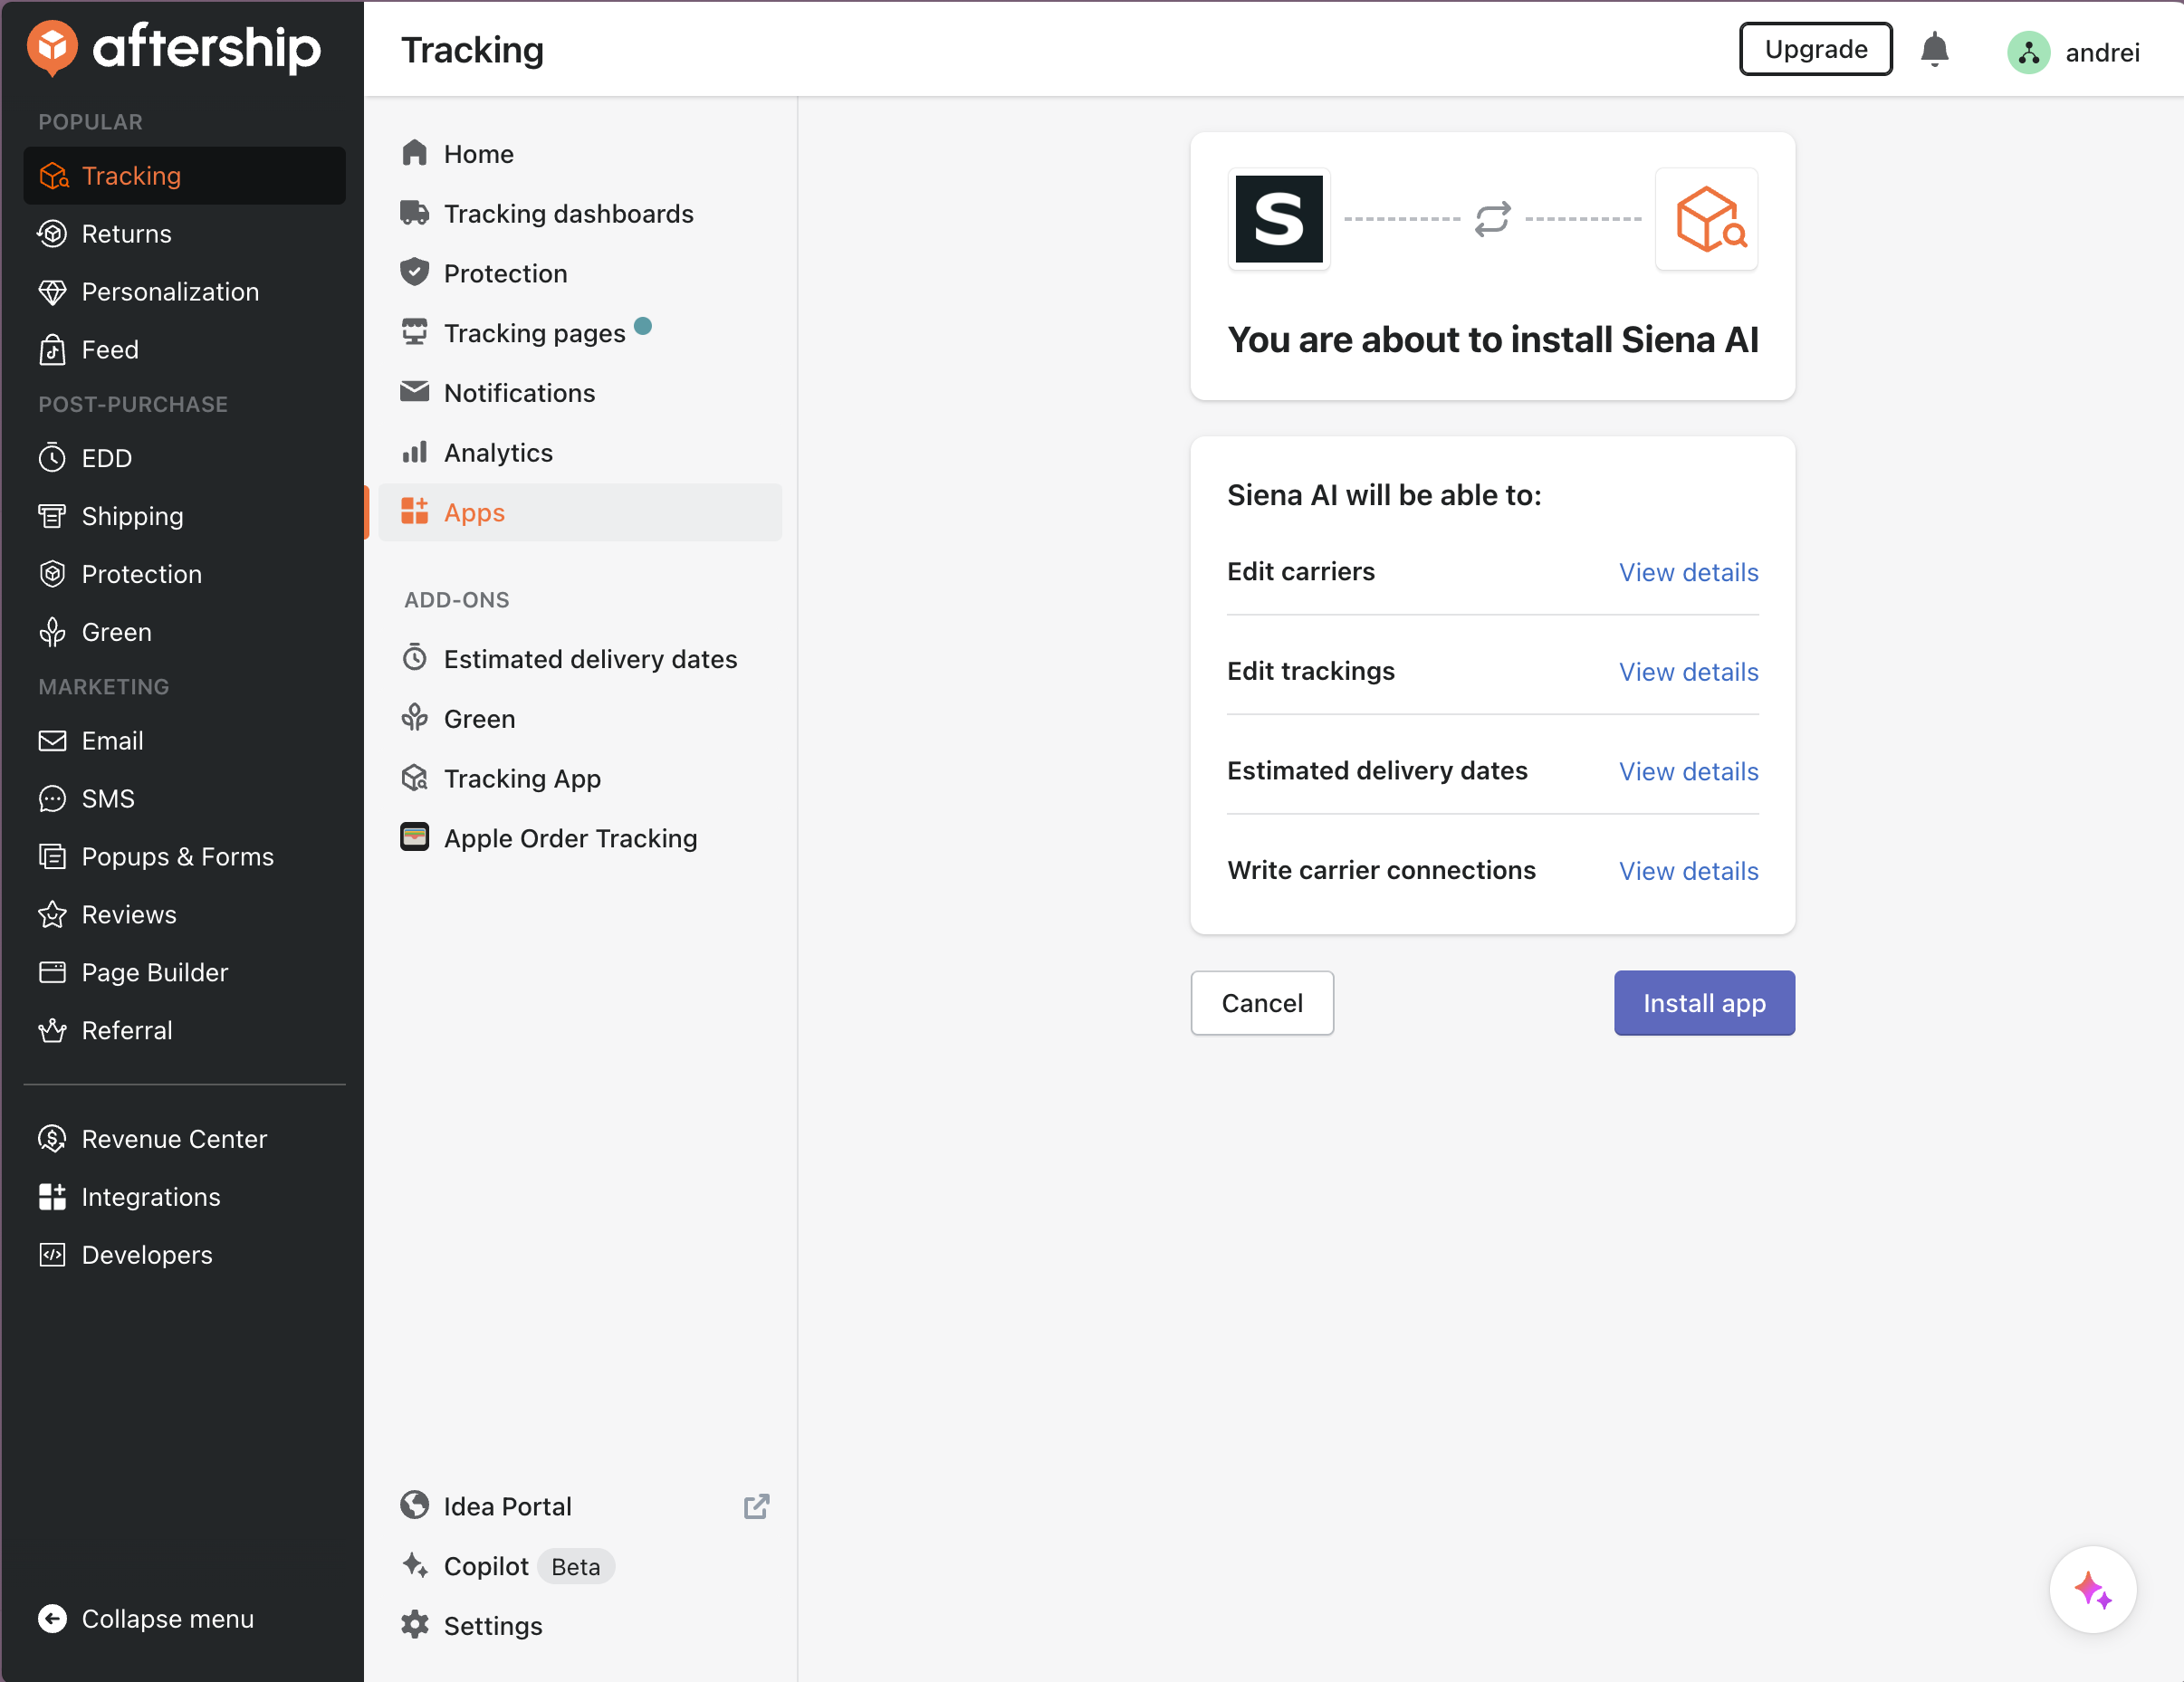Open Tracking App add-on
The height and width of the screenshot is (1682, 2184).
[x=580, y=778]
